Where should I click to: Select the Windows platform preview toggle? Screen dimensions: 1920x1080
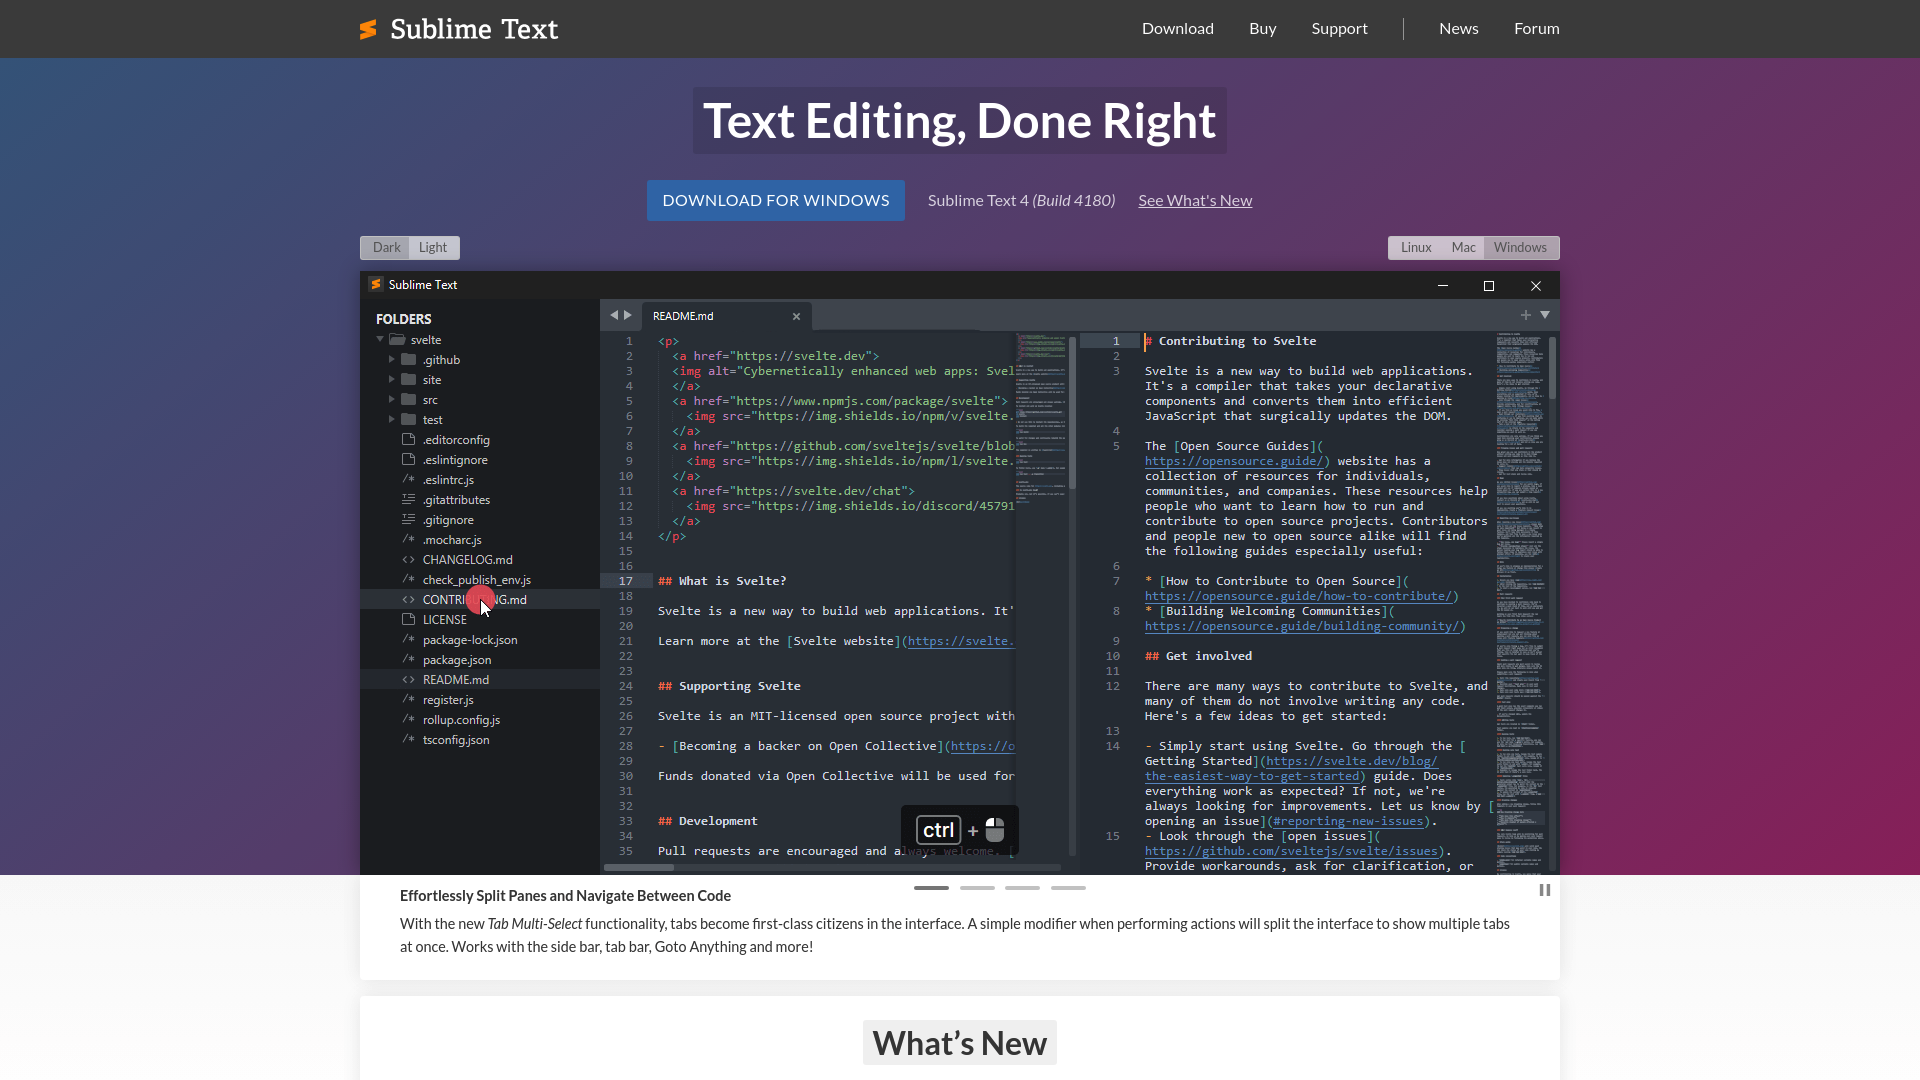pos(1520,248)
